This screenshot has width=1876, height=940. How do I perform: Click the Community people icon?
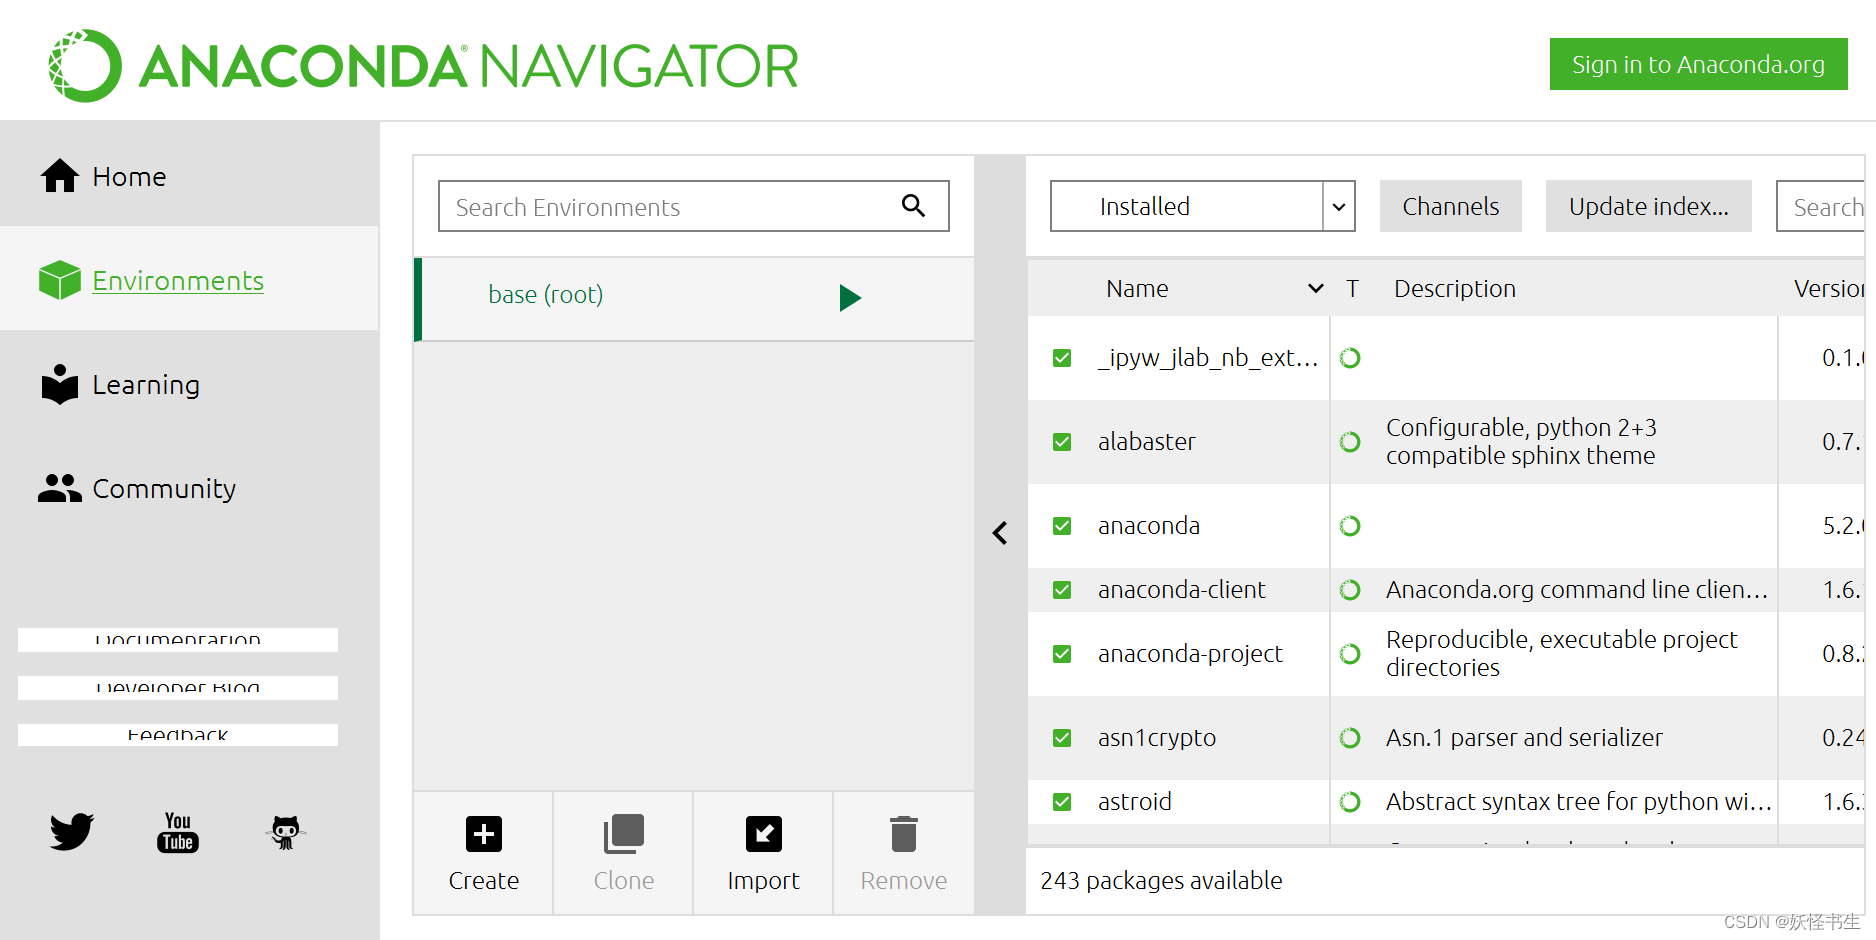tap(60, 488)
